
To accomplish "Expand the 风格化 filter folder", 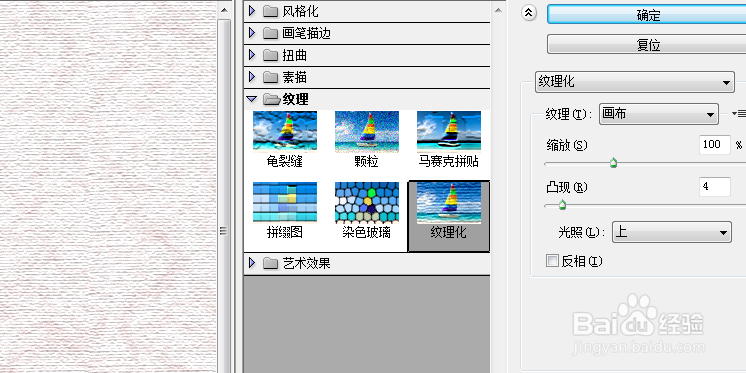I will pyautogui.click(x=252, y=10).
